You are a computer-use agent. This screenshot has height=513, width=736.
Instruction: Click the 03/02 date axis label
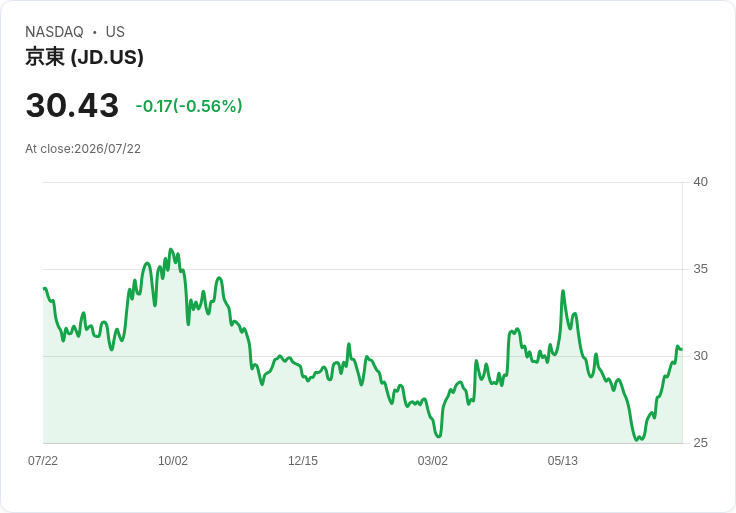432,461
